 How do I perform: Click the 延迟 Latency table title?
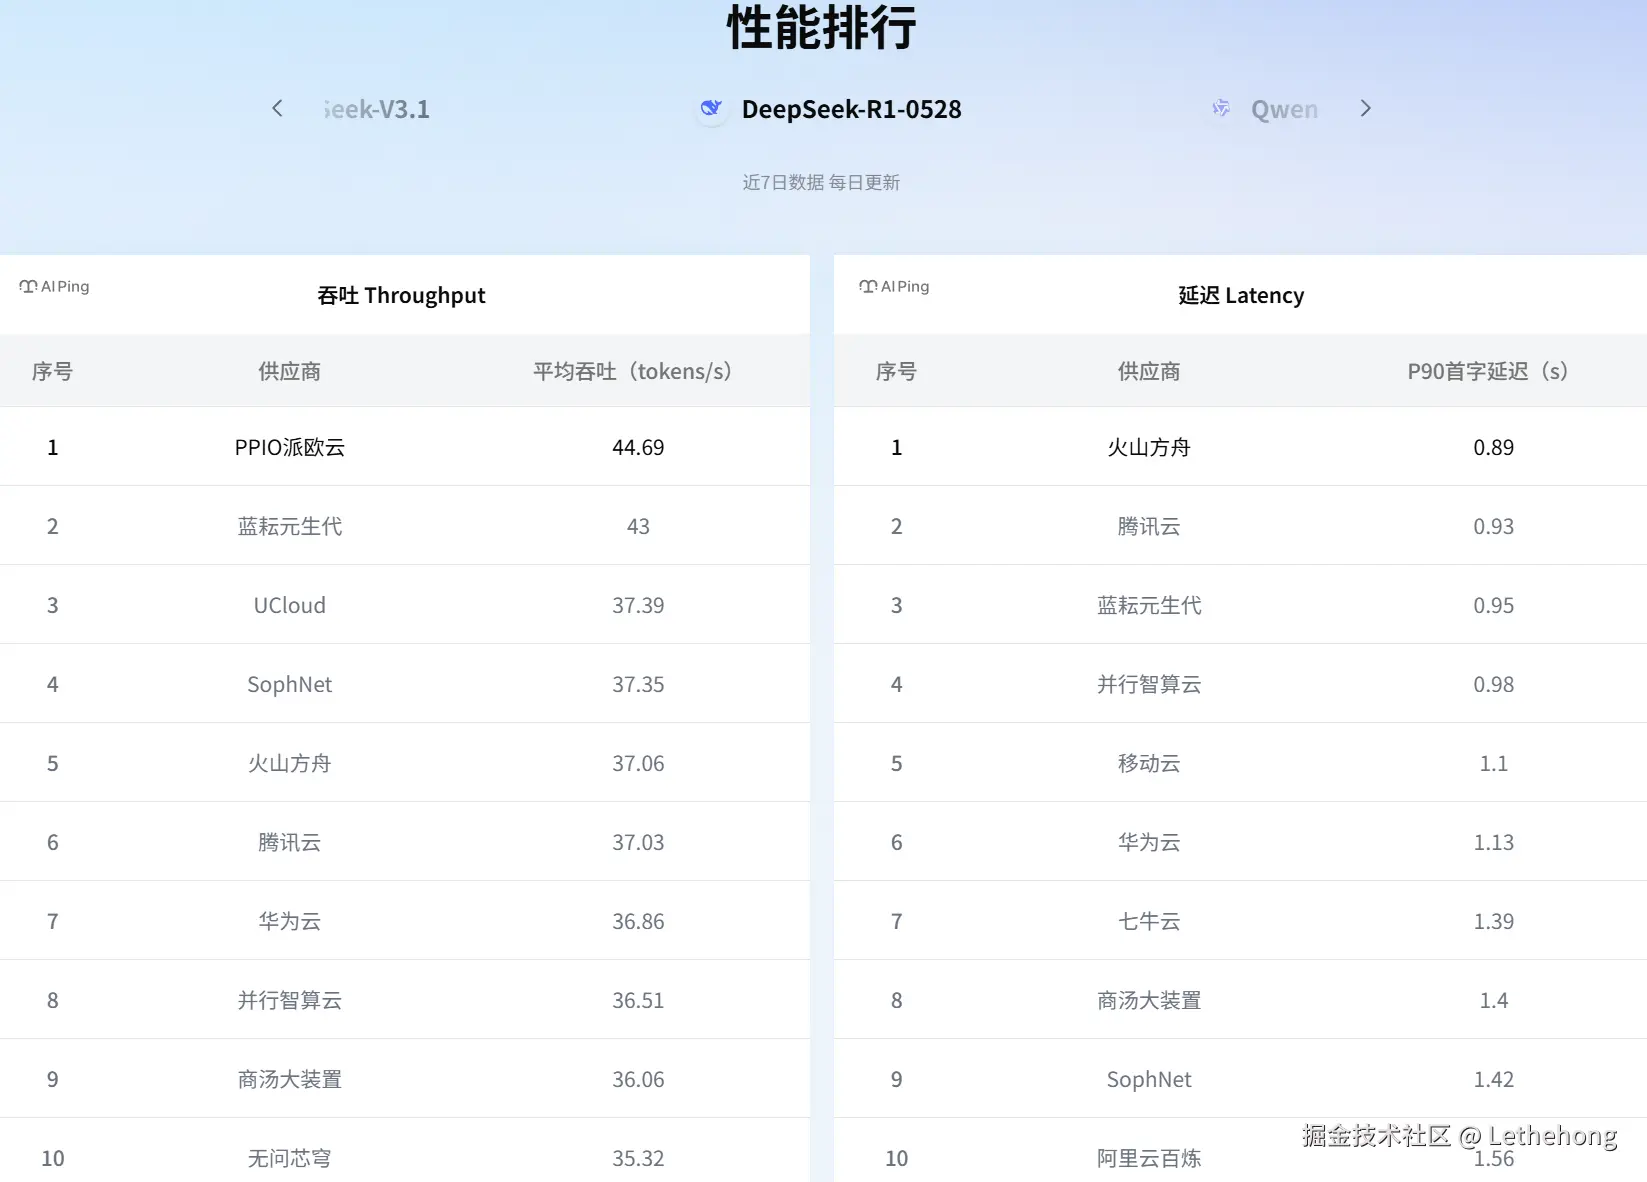tap(1241, 295)
